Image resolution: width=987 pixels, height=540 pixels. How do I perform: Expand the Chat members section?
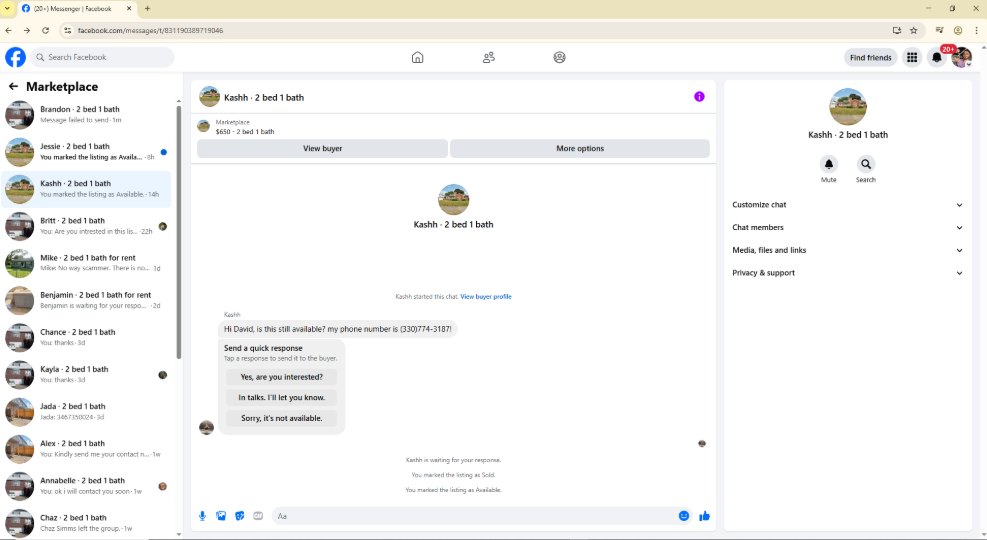tap(847, 227)
